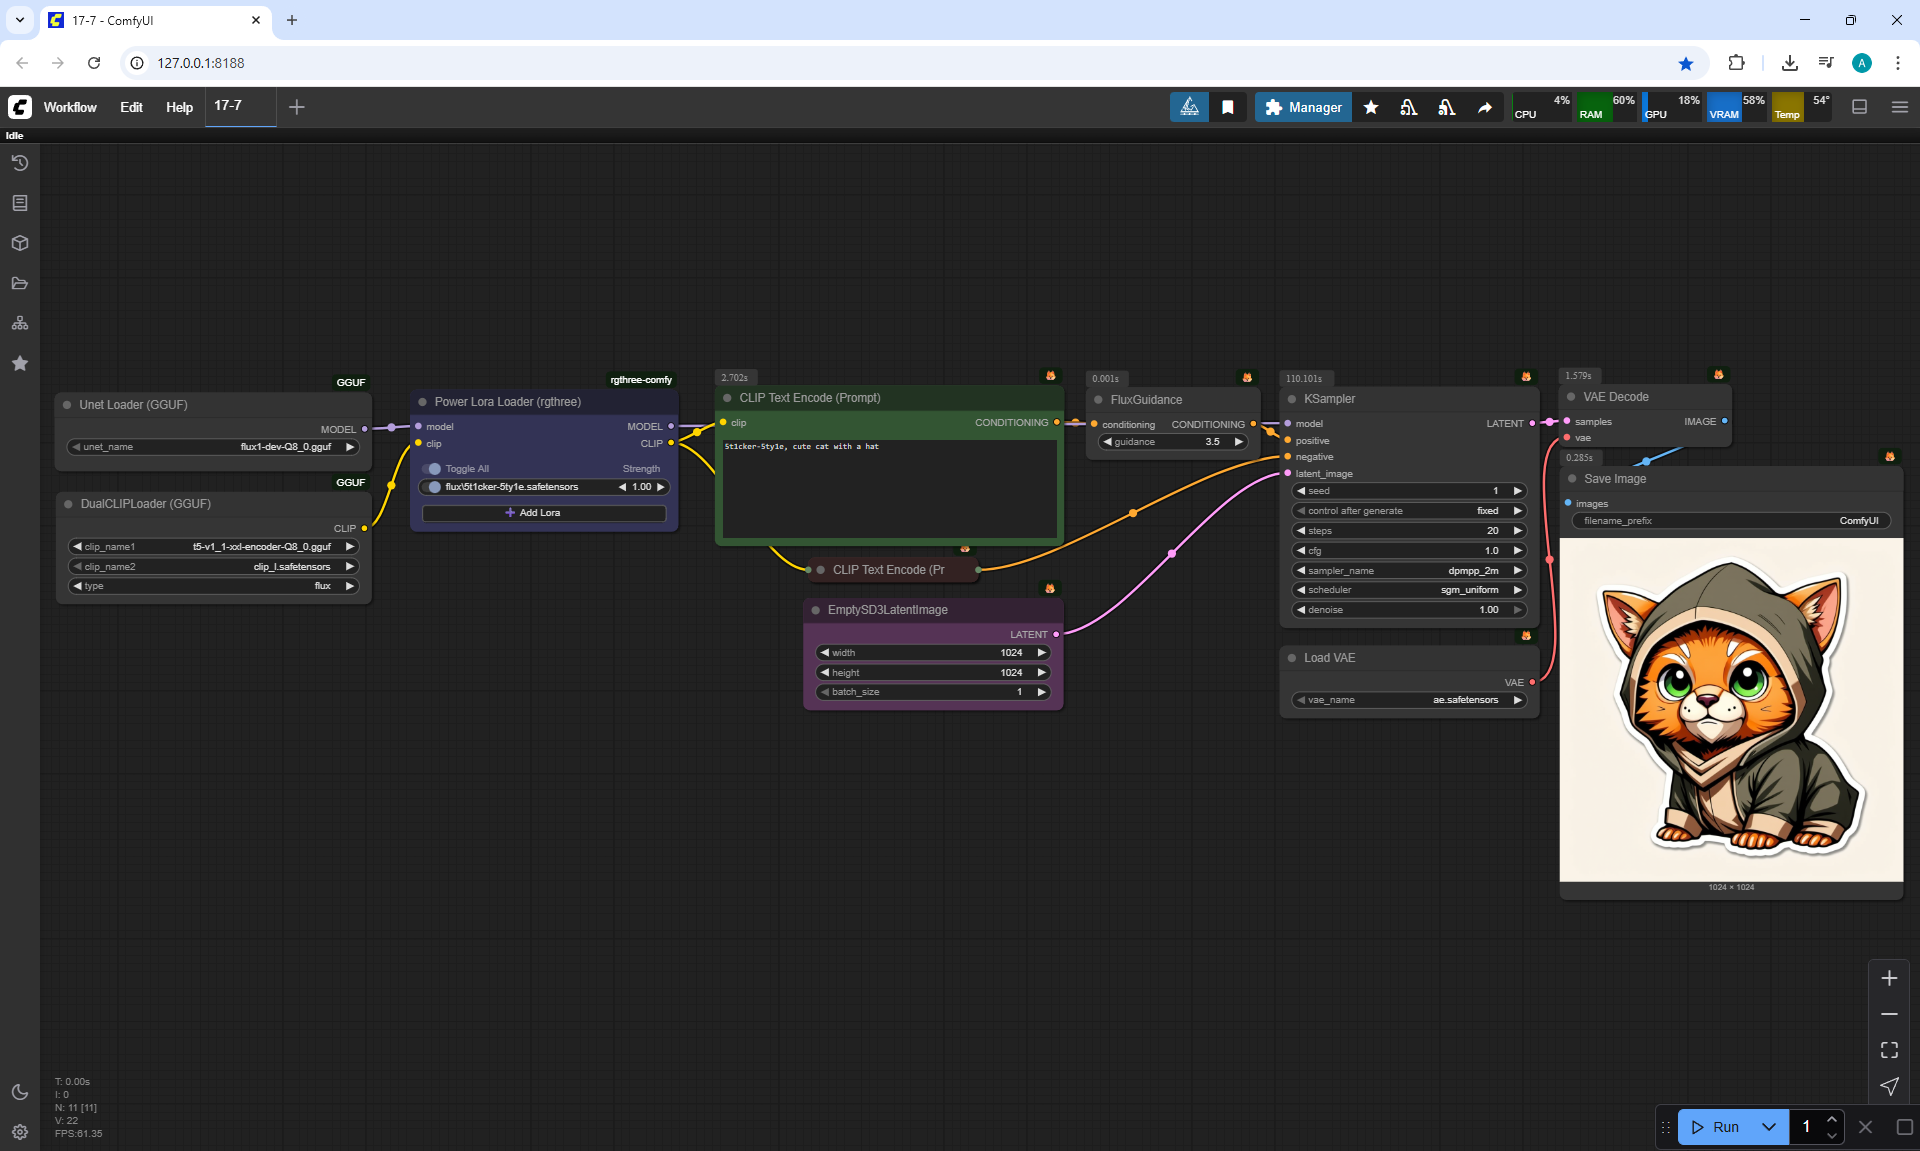Image resolution: width=1920 pixels, height=1151 pixels.
Task: Open the Help menu
Action: click(x=179, y=107)
